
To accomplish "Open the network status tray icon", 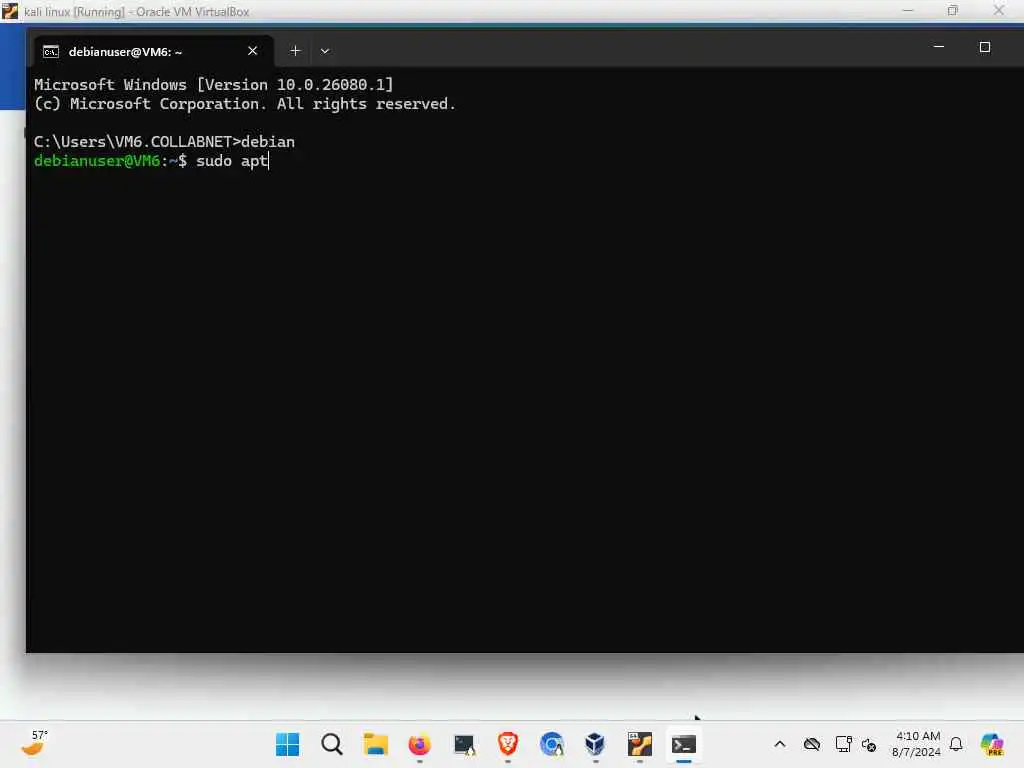I will pyautogui.click(x=843, y=744).
